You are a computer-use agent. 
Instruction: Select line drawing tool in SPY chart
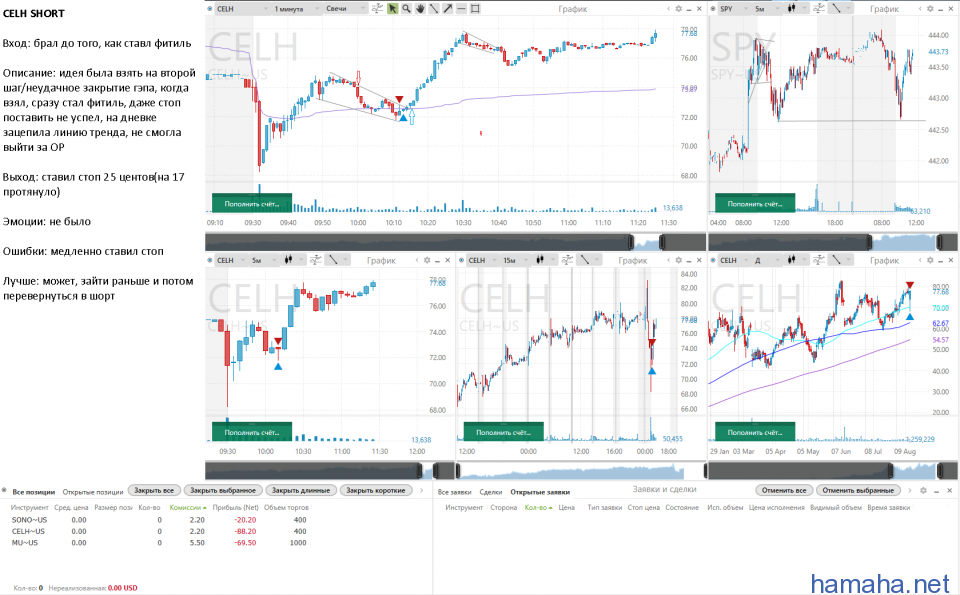pyautogui.click(x=836, y=9)
